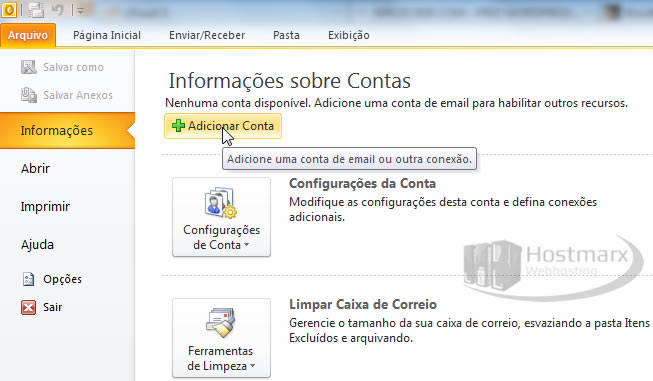Screen dimensions: 653x381
Task: Click the Configurações da Conta heading text
Action: [362, 183]
